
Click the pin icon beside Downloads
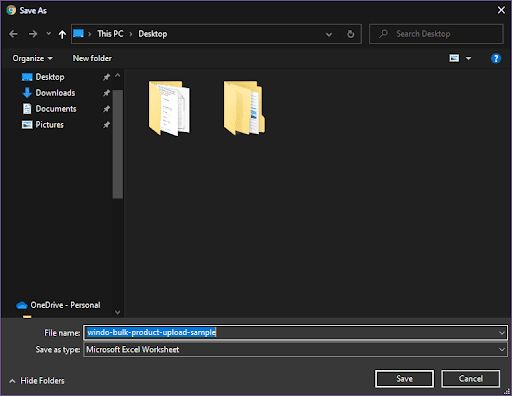point(106,93)
